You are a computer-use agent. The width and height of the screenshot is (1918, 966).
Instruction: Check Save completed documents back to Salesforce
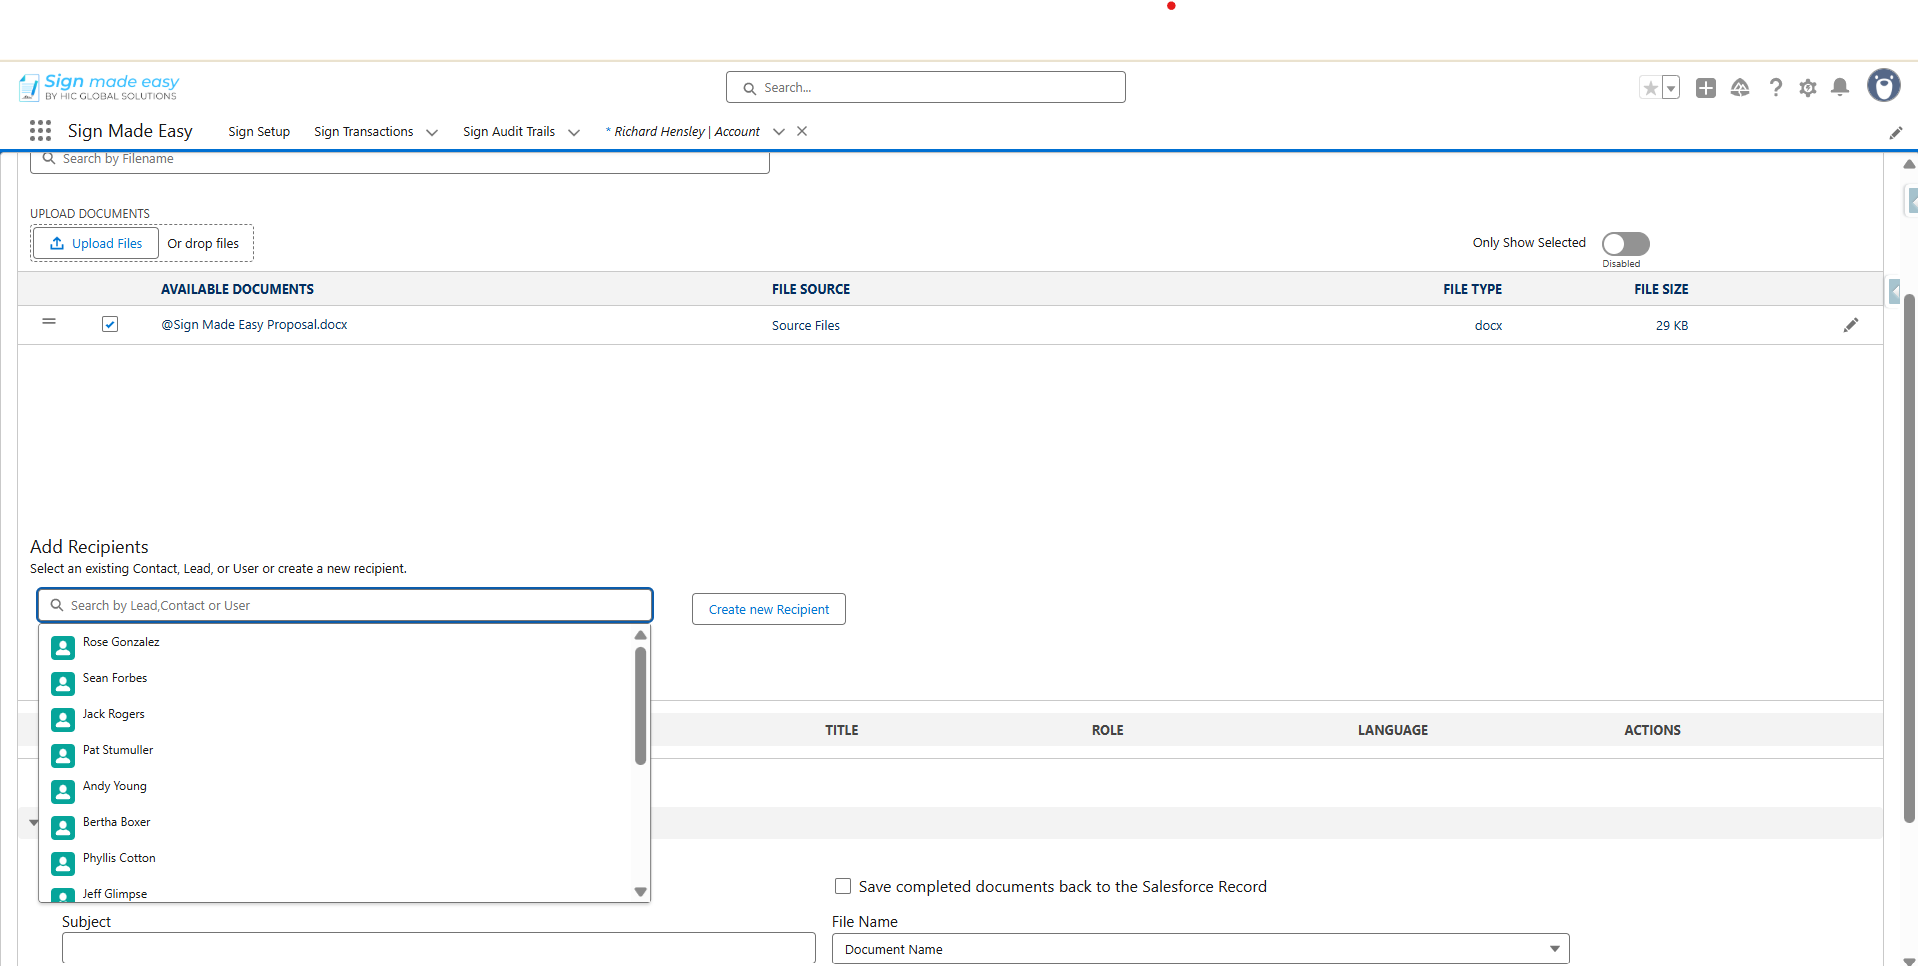843,886
